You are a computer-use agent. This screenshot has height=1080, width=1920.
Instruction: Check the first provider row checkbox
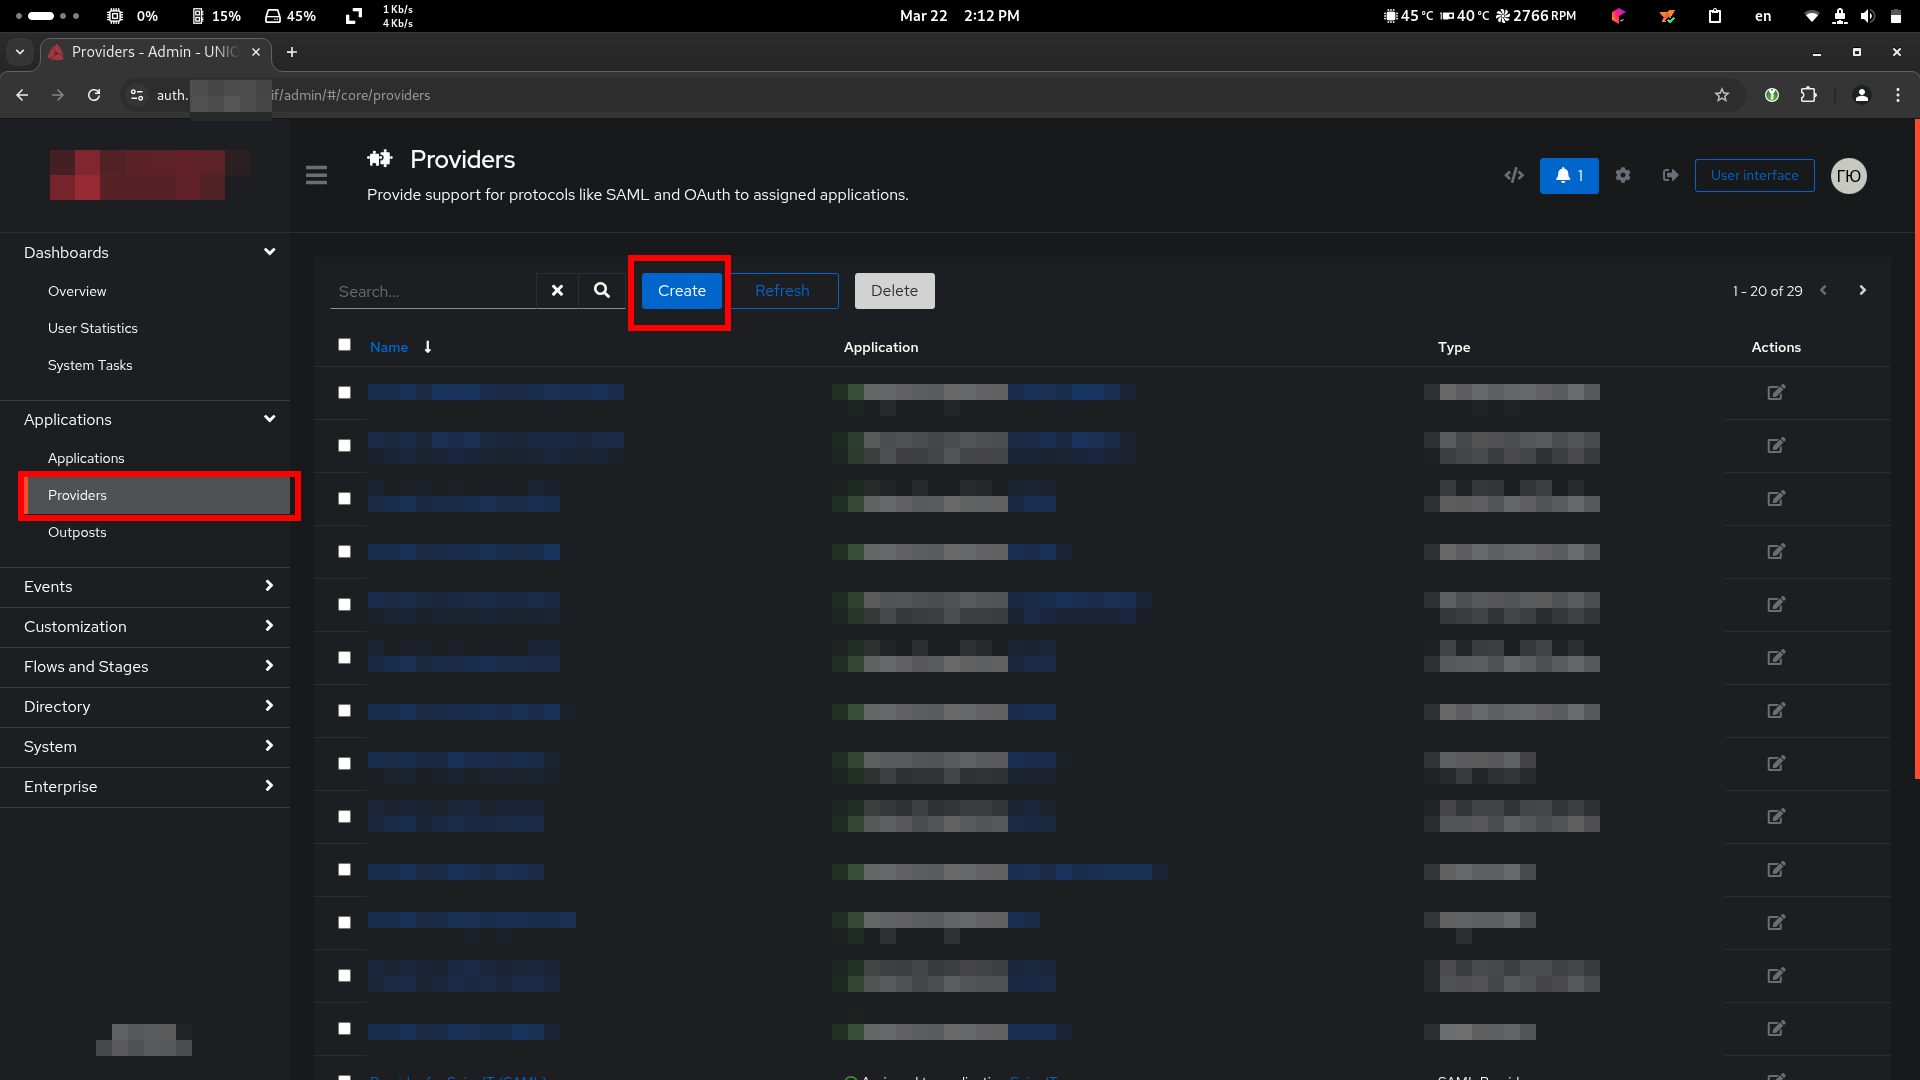pos(344,392)
